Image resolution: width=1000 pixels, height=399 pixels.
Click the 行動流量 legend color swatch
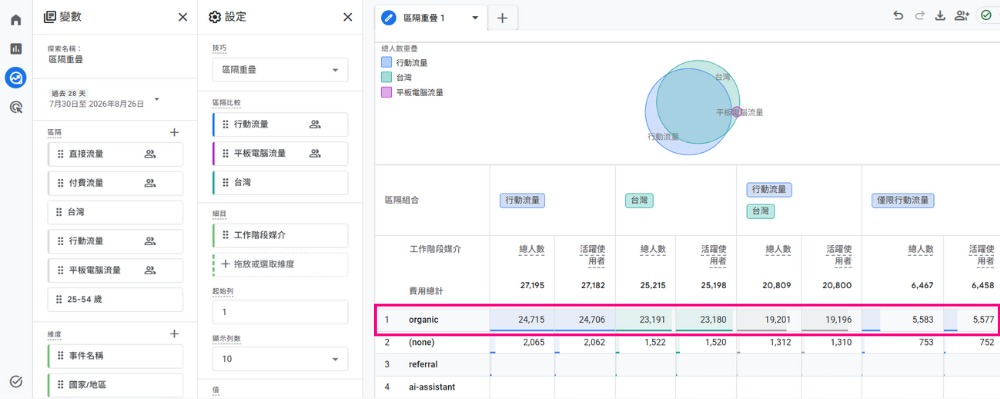(386, 62)
